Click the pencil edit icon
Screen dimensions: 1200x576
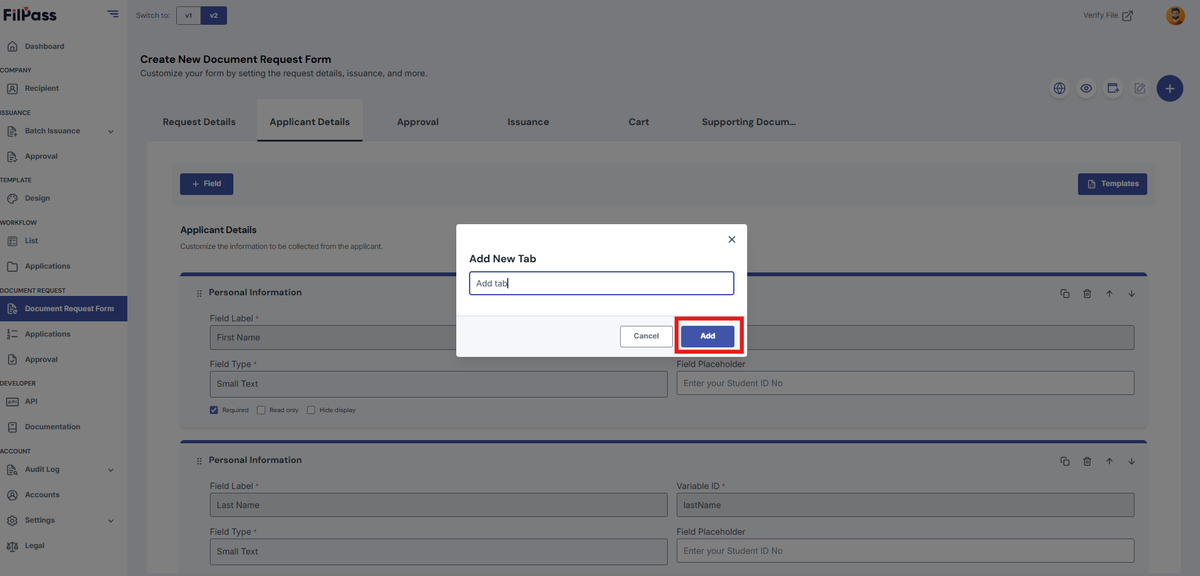coord(1140,88)
